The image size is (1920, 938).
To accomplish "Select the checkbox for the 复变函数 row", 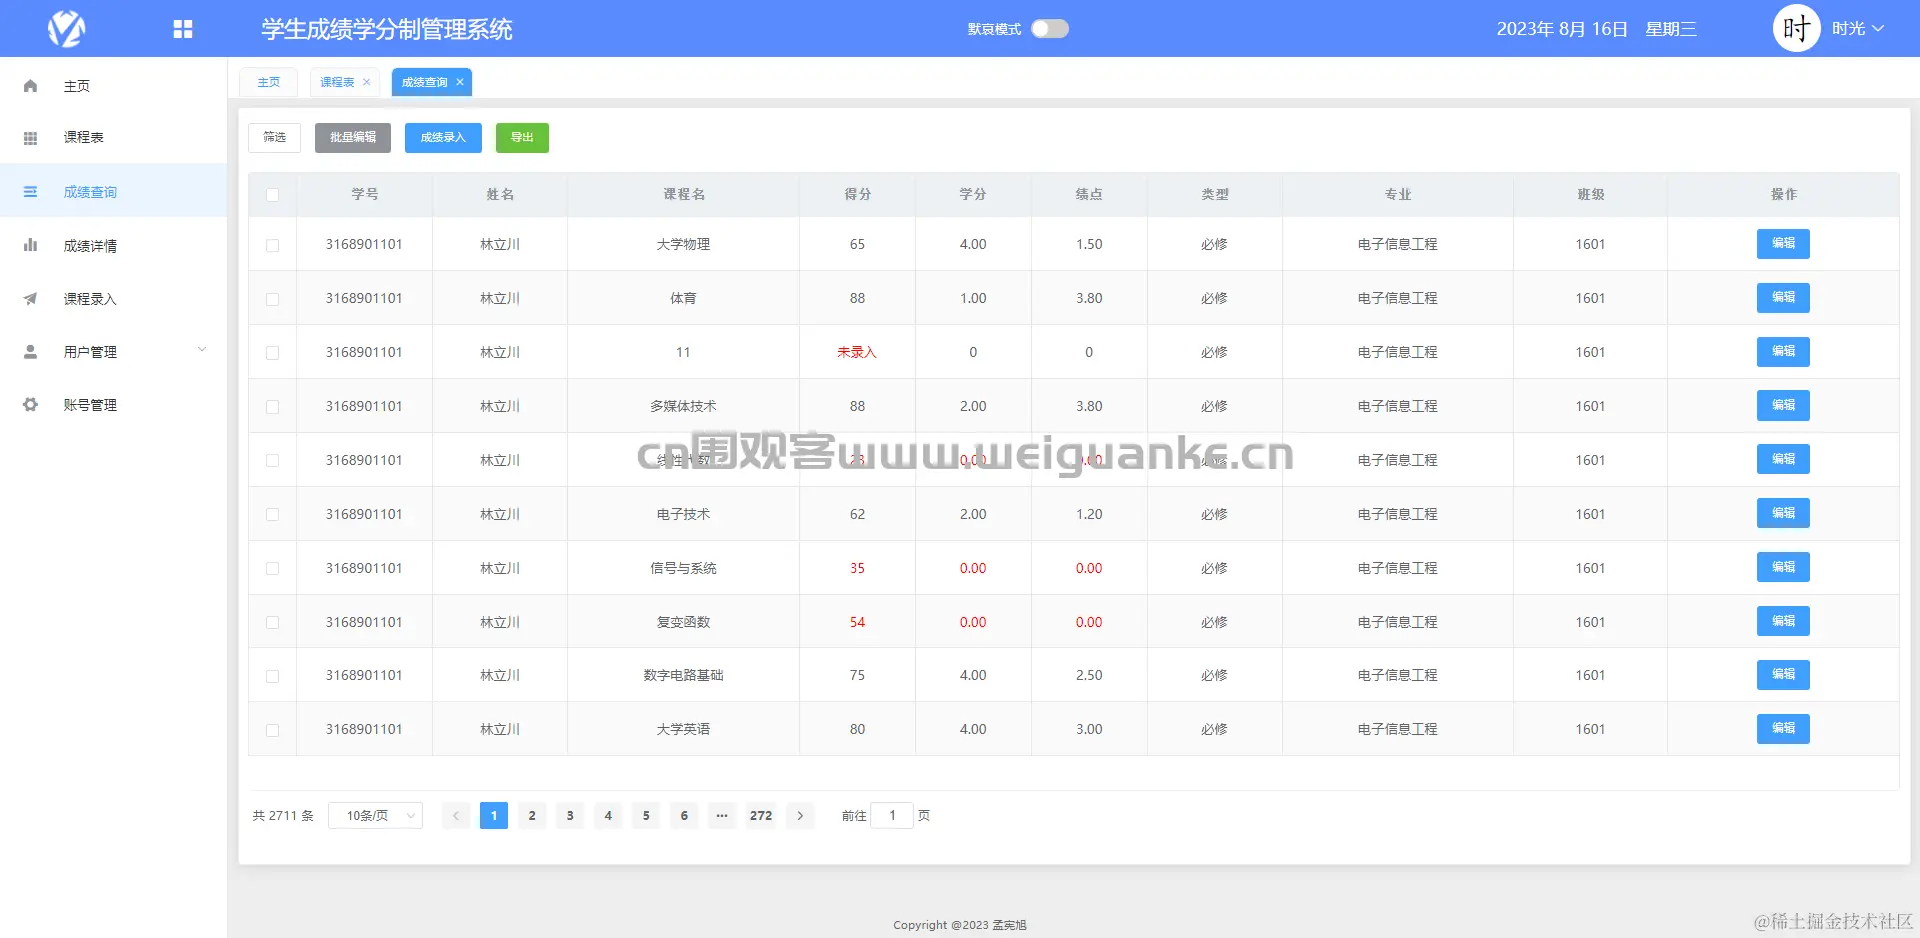I will coord(273,623).
